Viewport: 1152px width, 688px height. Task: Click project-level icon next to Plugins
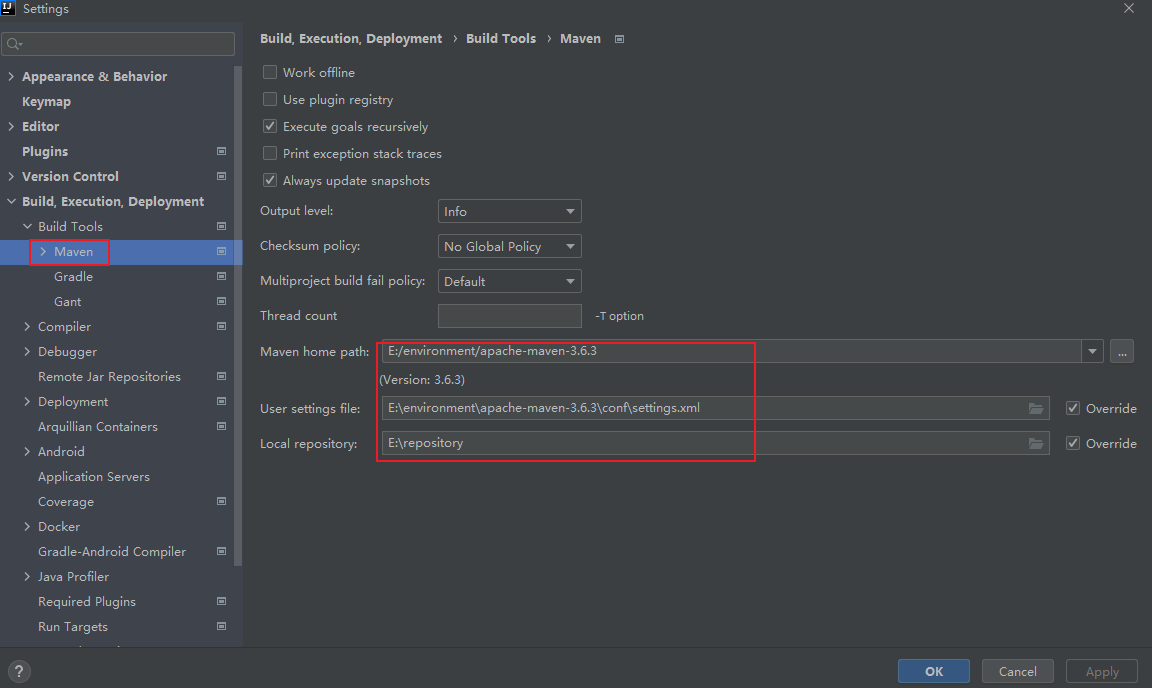[x=221, y=152]
